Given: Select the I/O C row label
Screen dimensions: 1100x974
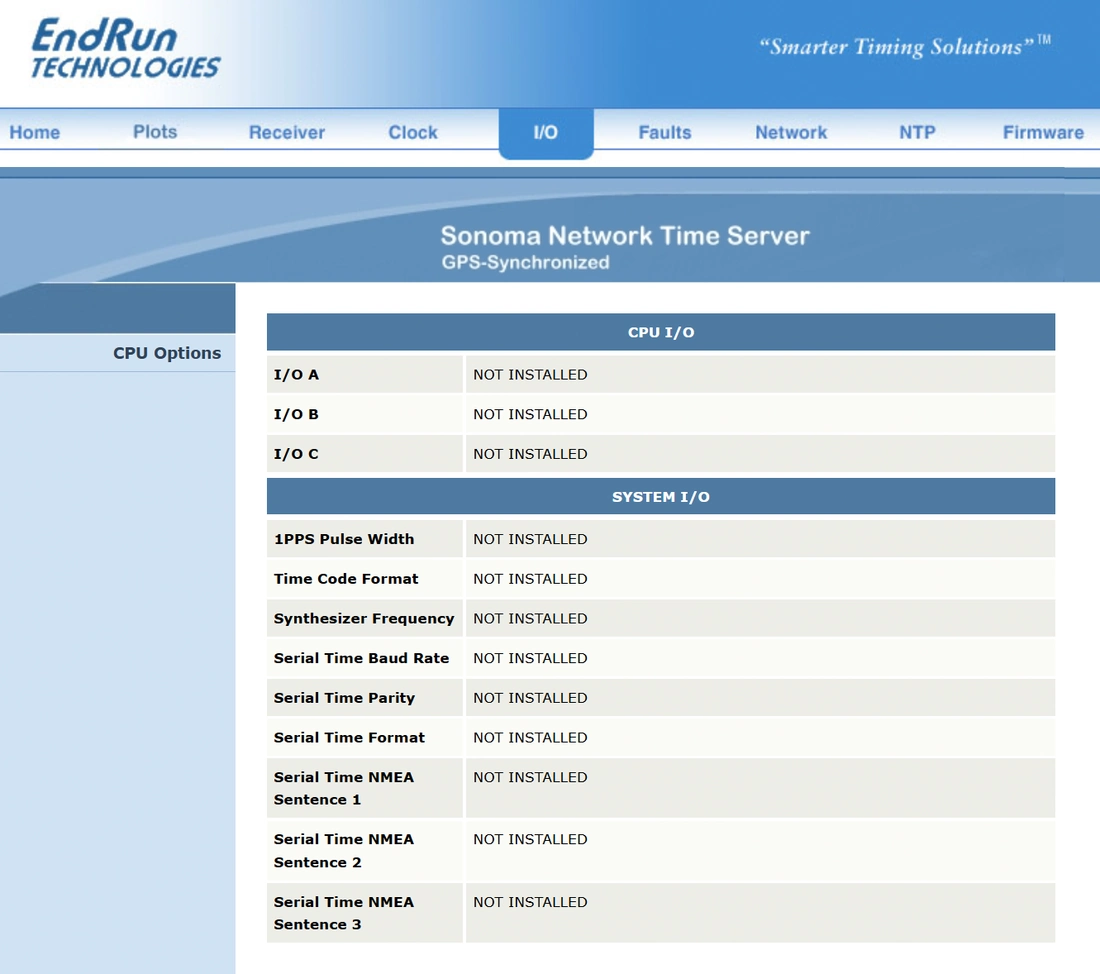Looking at the screenshot, I should [x=296, y=454].
